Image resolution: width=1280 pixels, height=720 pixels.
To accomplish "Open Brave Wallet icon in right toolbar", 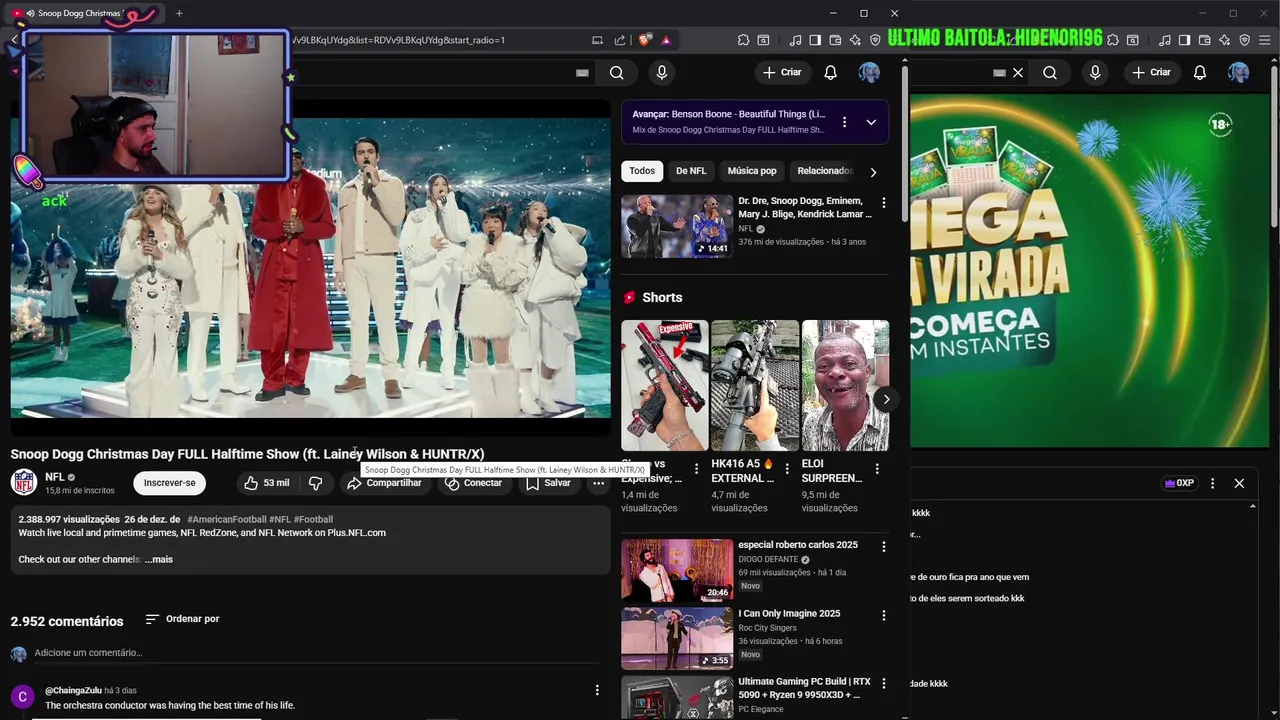I will click(1205, 40).
